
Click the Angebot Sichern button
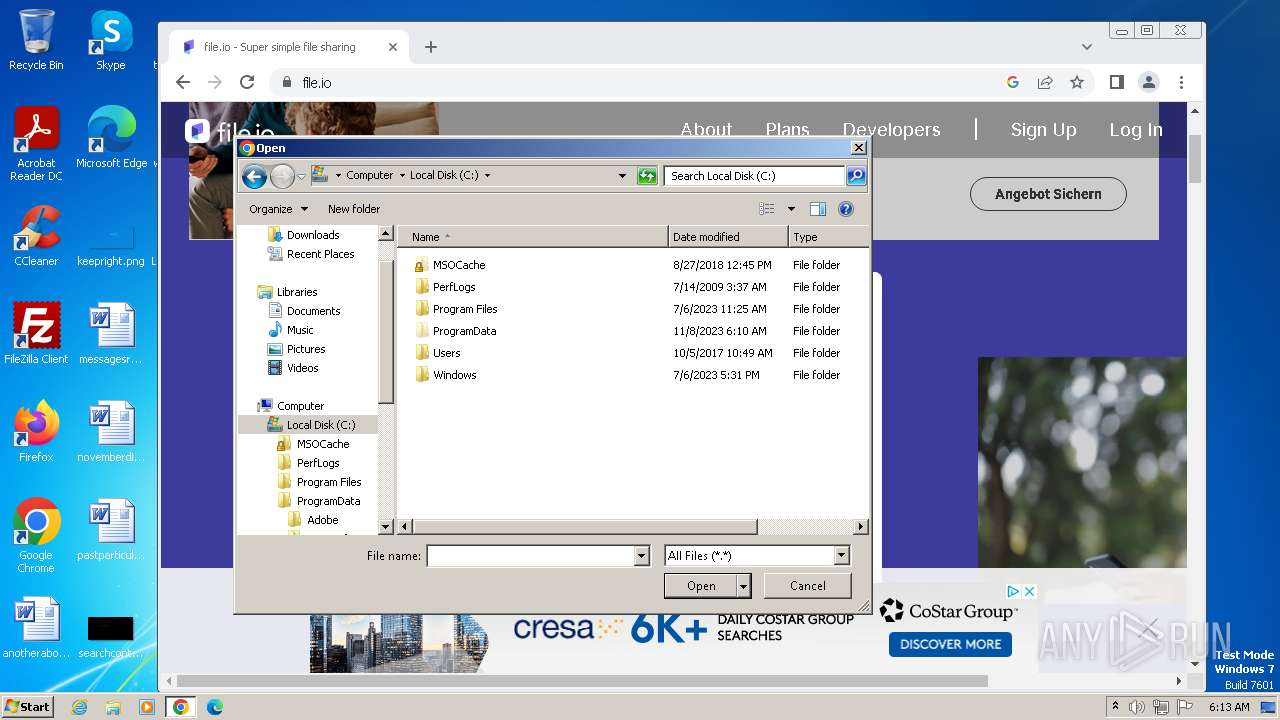click(1048, 194)
